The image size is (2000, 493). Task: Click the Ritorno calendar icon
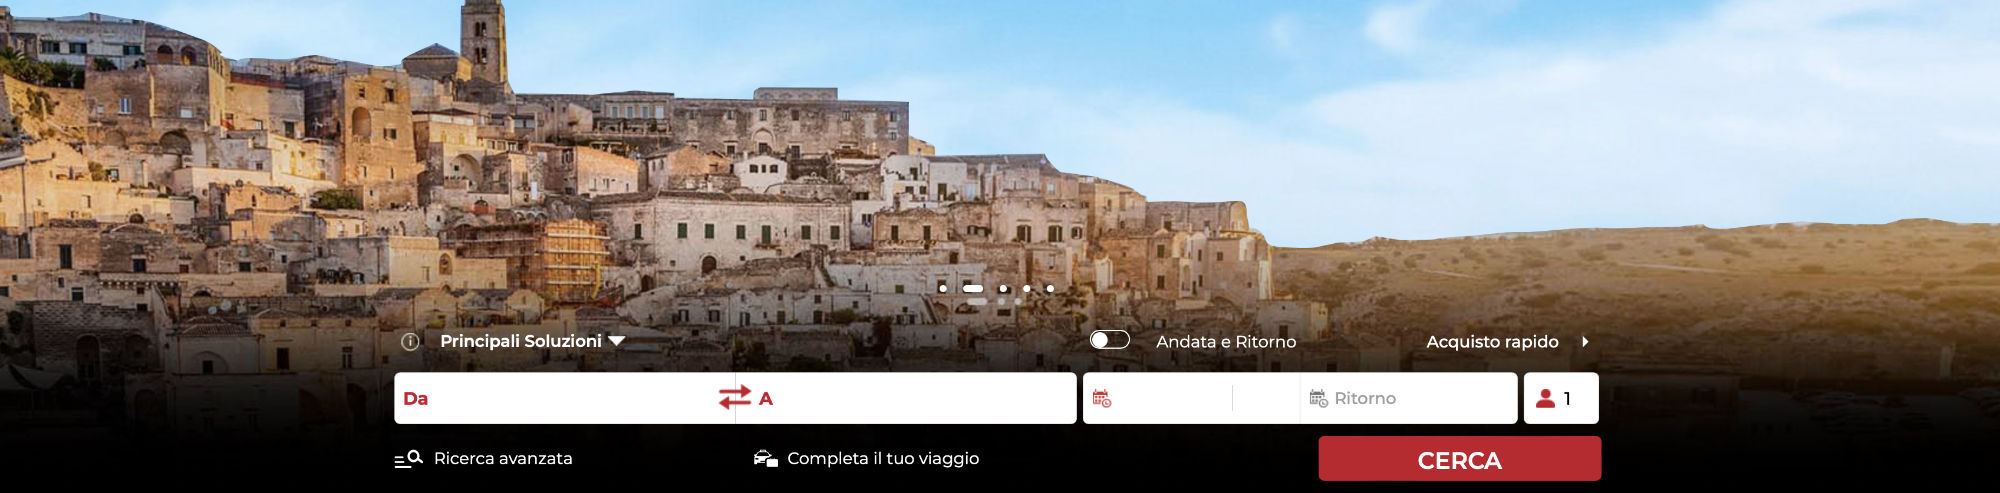(x=1318, y=398)
